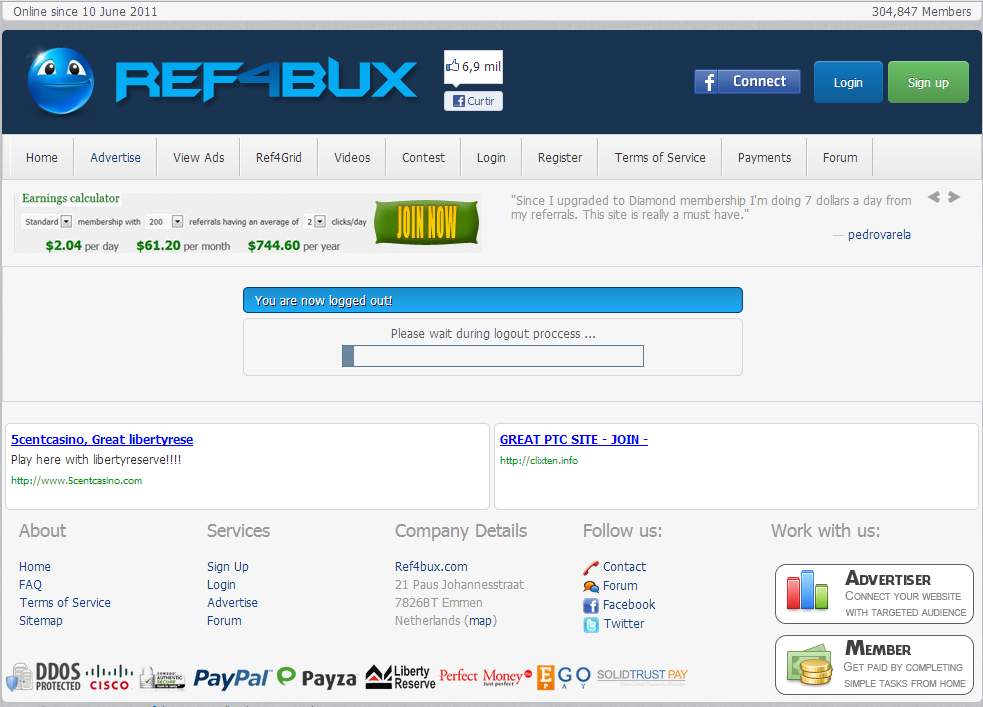This screenshot has width=983, height=707.
Task: Select Login in the navigation bar
Action: pos(491,157)
